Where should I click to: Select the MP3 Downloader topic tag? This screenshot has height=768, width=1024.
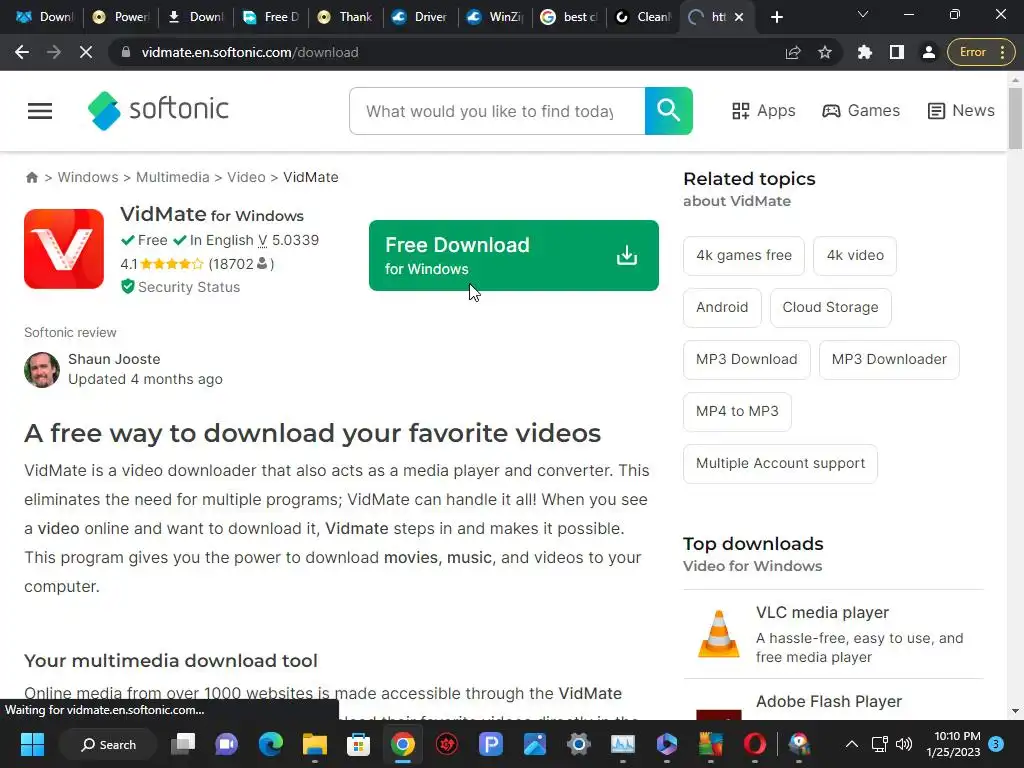tap(889, 359)
